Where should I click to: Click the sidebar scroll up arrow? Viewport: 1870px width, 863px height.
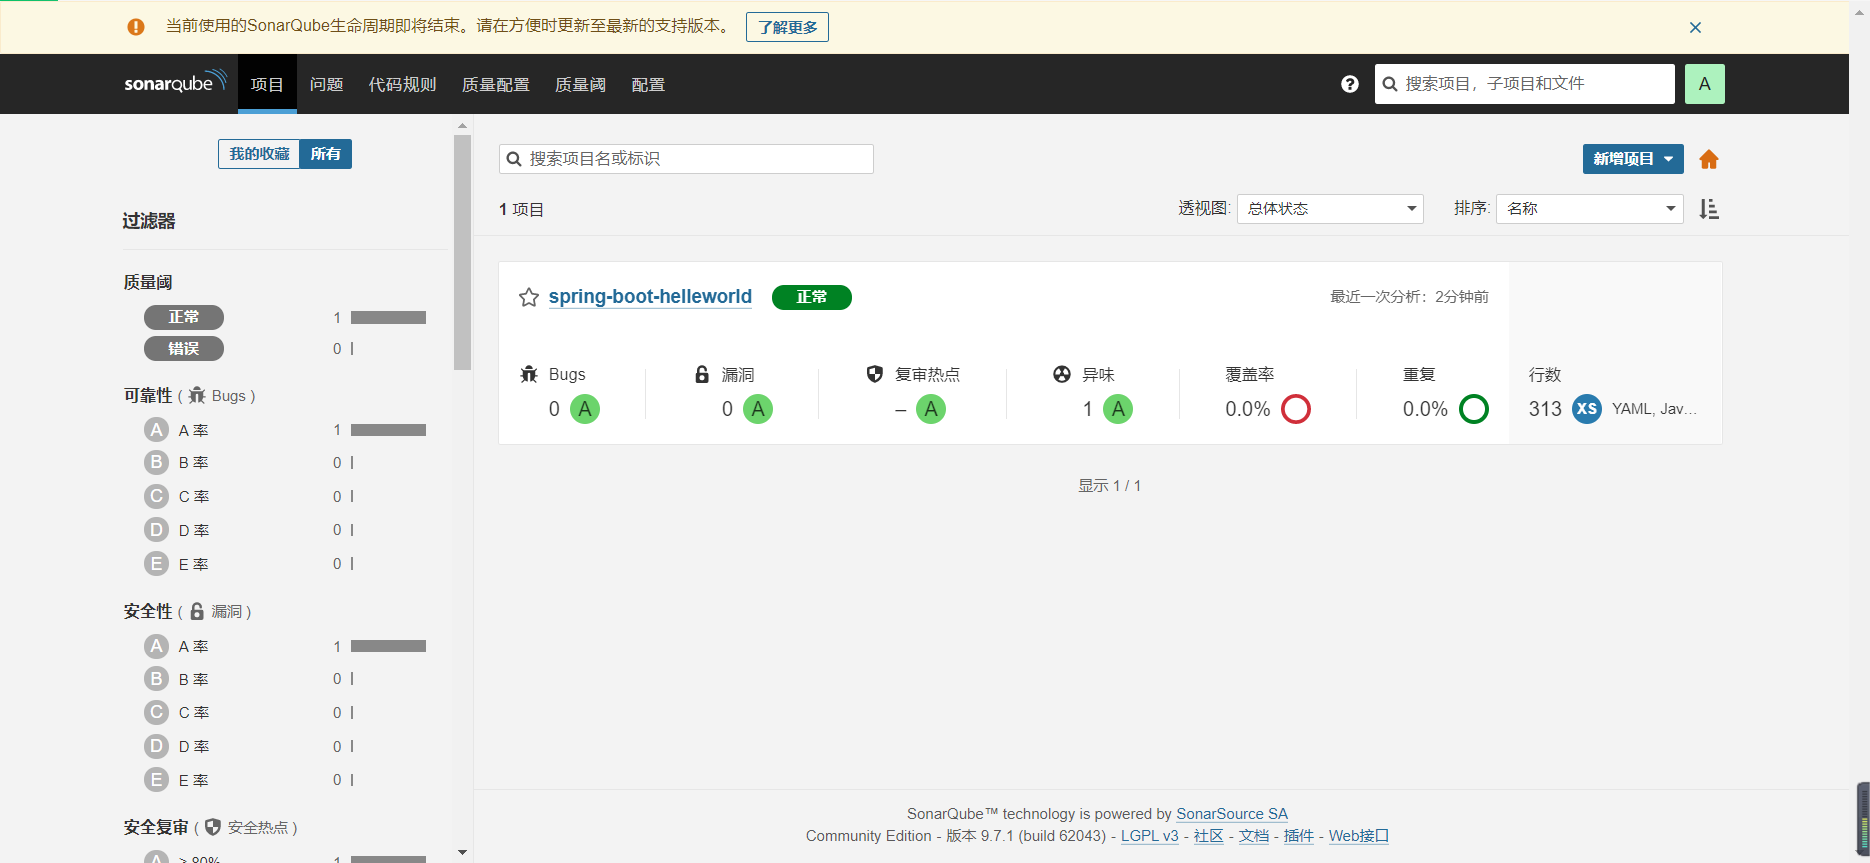click(462, 126)
